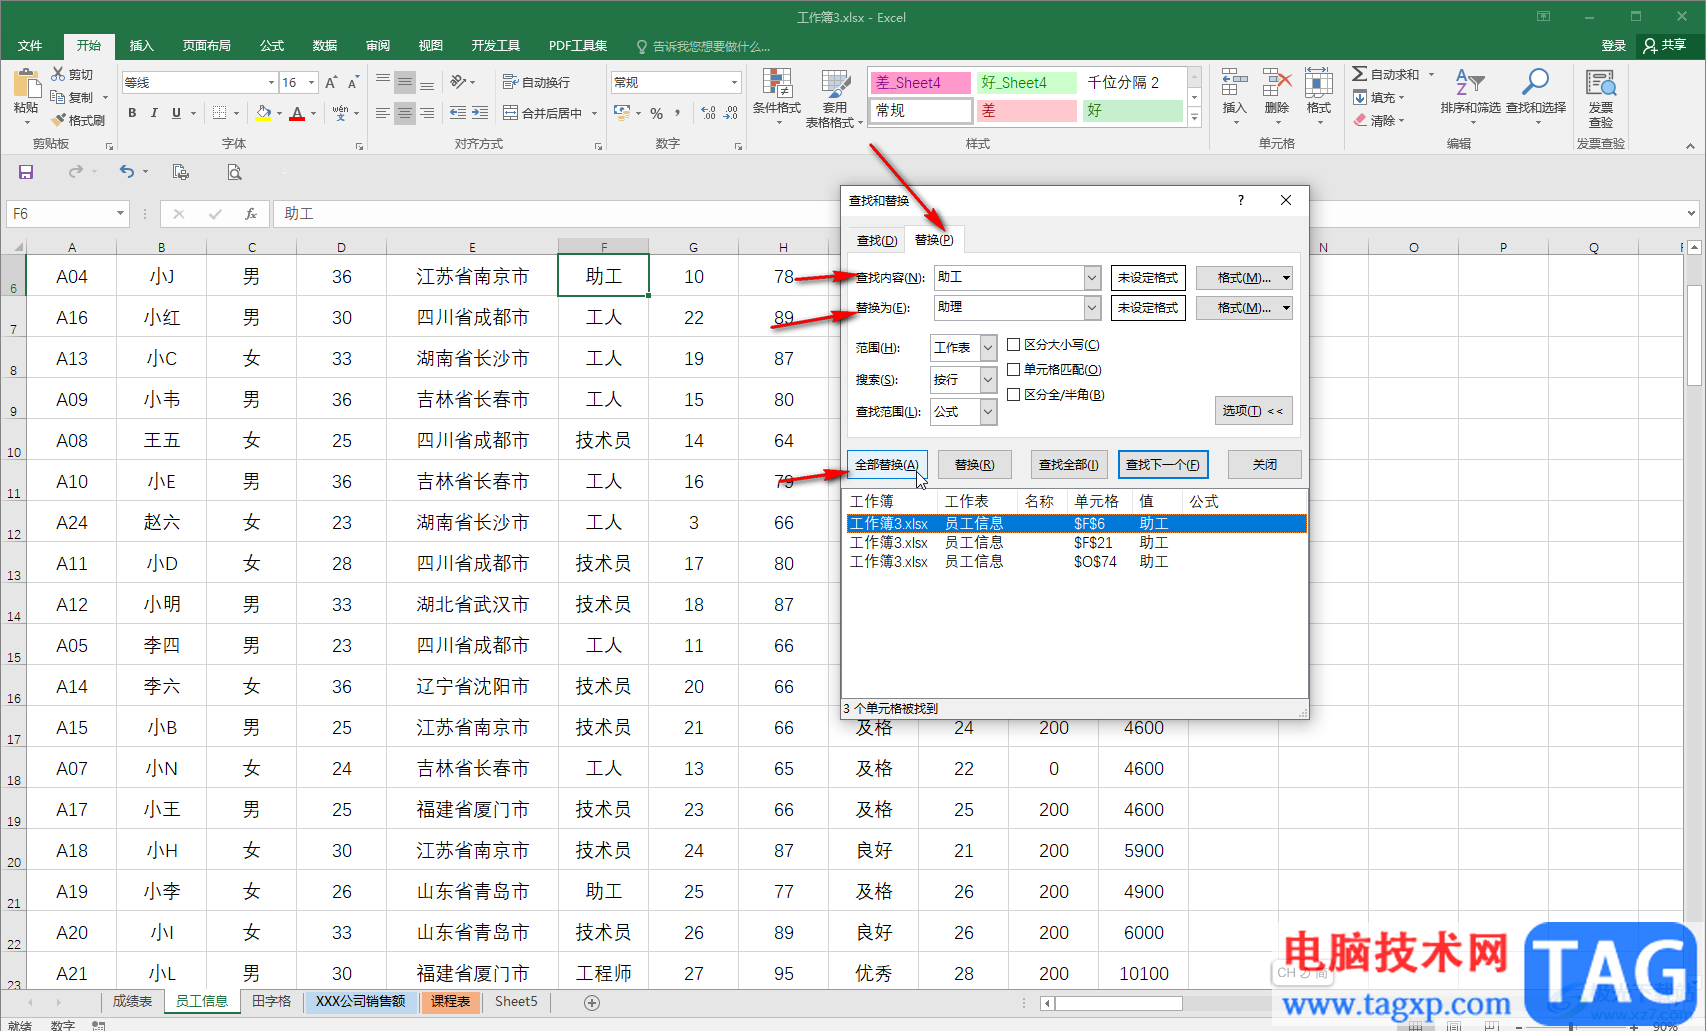Open the find content history dropdown
The height and width of the screenshot is (1031, 1706).
(1092, 277)
